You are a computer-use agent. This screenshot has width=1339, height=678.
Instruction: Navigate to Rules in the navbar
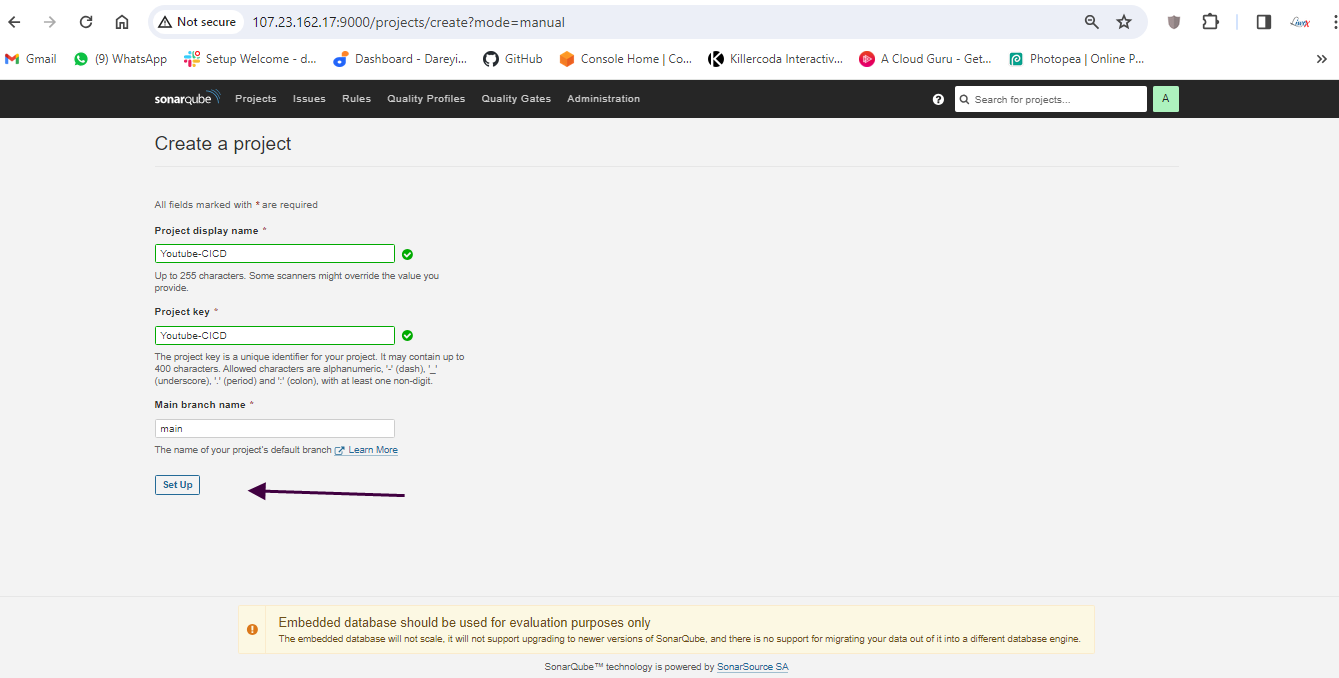pos(356,99)
